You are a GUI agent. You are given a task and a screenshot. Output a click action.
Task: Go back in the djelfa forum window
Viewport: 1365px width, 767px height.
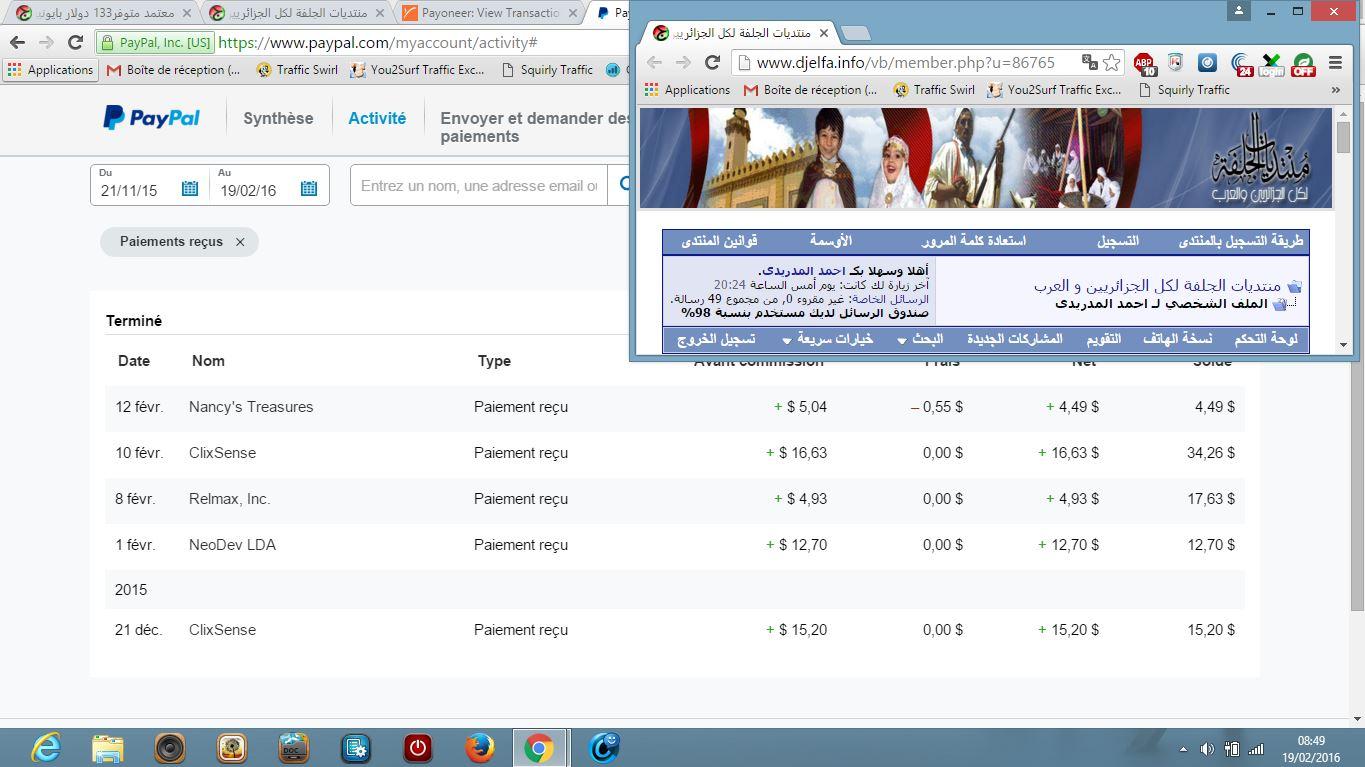[x=655, y=62]
